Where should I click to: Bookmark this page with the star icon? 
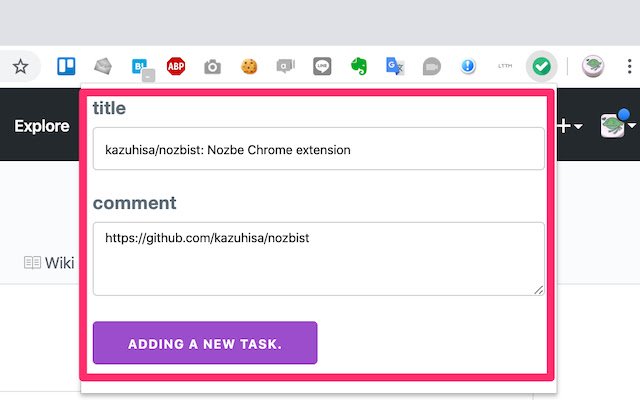(x=20, y=66)
